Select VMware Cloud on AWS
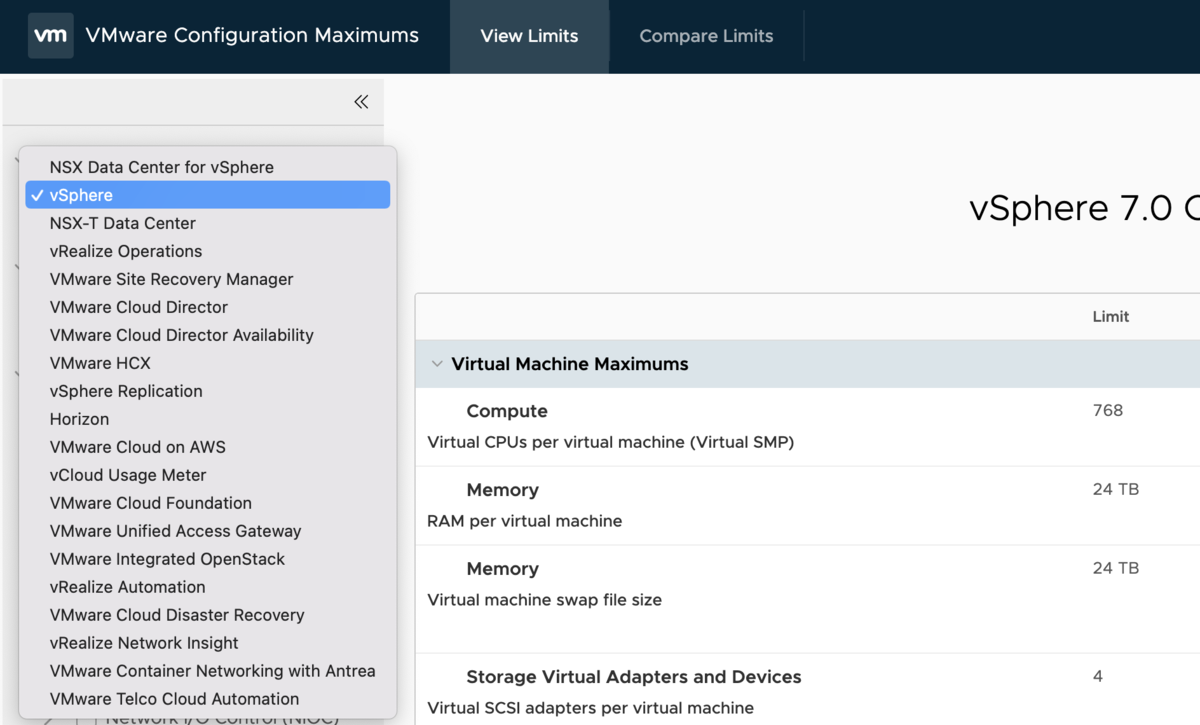 (x=208, y=447)
